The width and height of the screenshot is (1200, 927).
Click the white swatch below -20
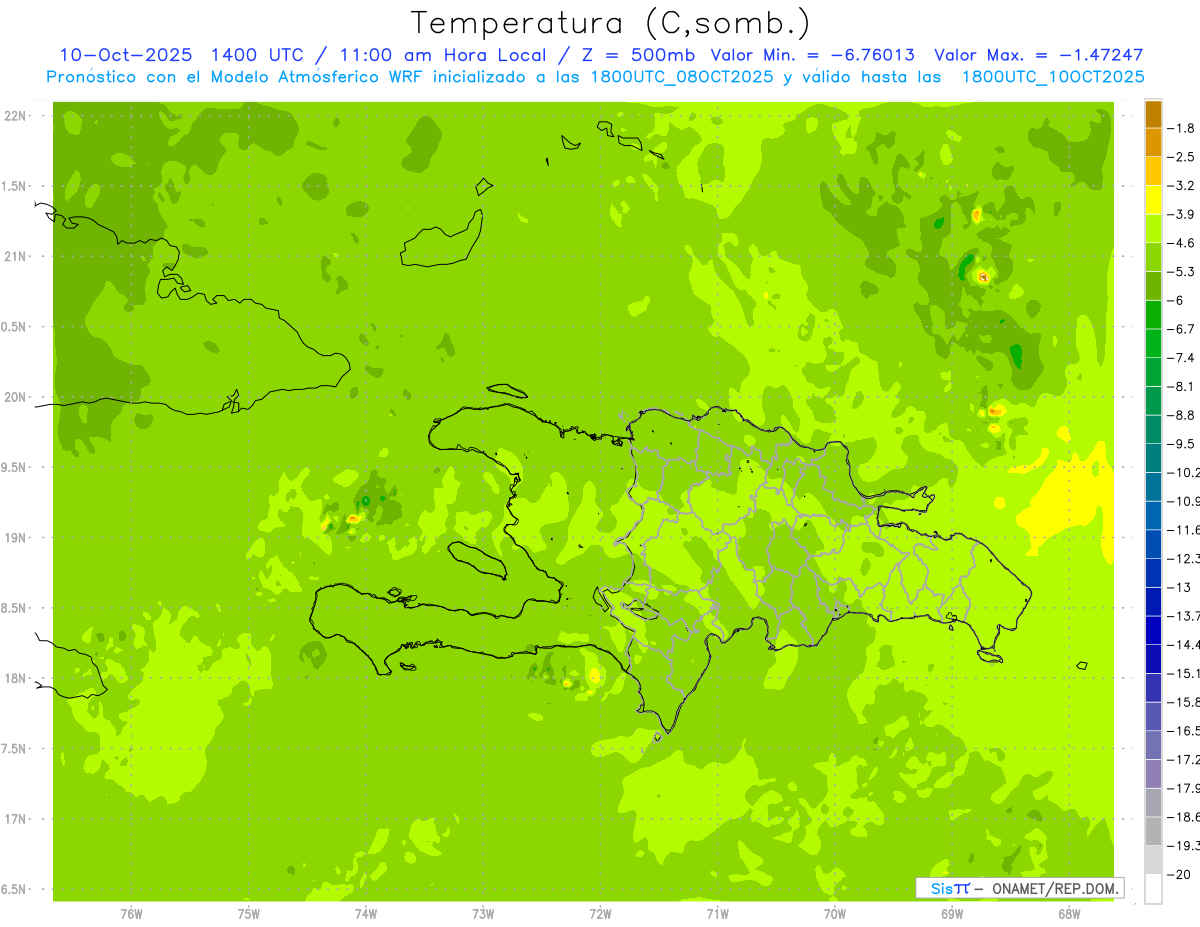[1153, 888]
